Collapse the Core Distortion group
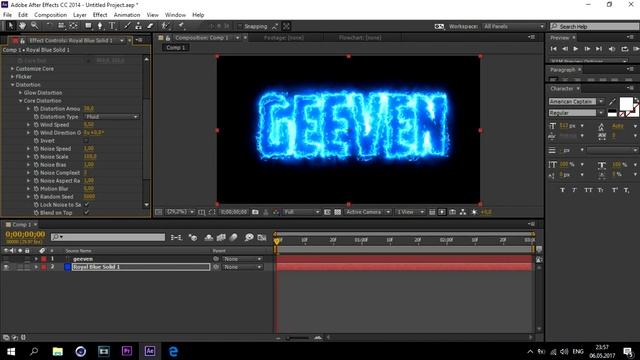 tap(20, 100)
